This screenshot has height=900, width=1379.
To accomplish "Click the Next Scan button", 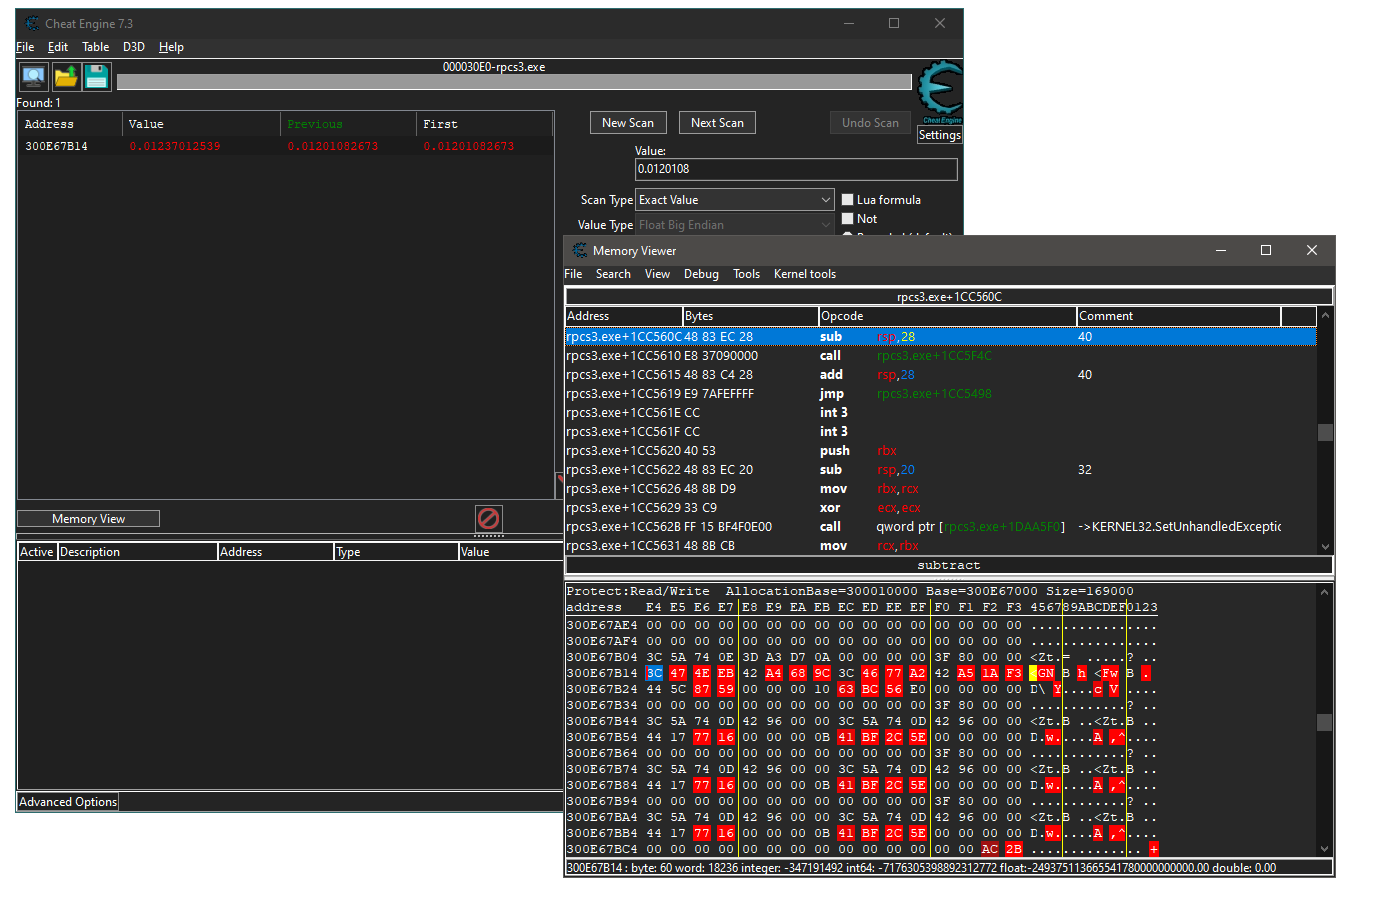I will coord(717,123).
